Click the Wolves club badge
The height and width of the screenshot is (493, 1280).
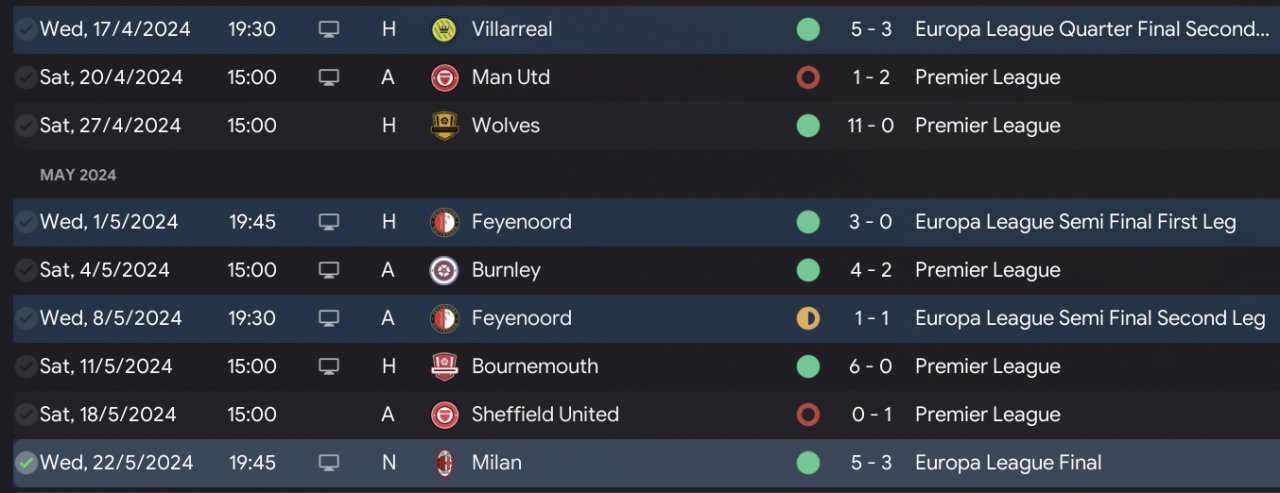point(444,126)
